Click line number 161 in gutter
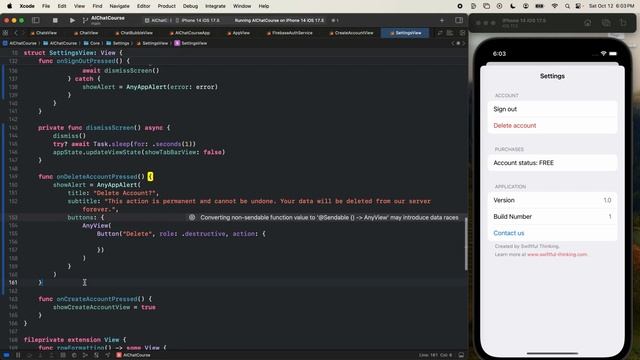The height and width of the screenshot is (360, 640). coord(13,282)
